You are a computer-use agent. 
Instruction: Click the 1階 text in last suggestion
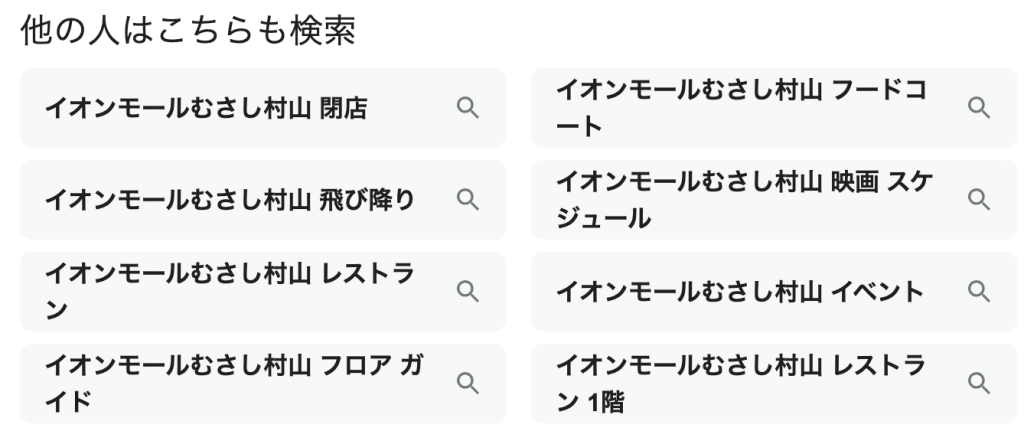[x=608, y=402]
